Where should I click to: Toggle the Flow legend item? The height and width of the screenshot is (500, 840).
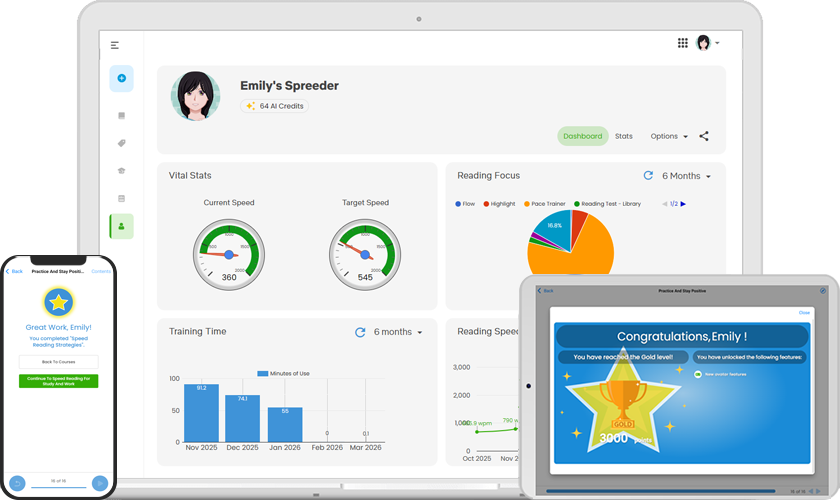point(465,204)
